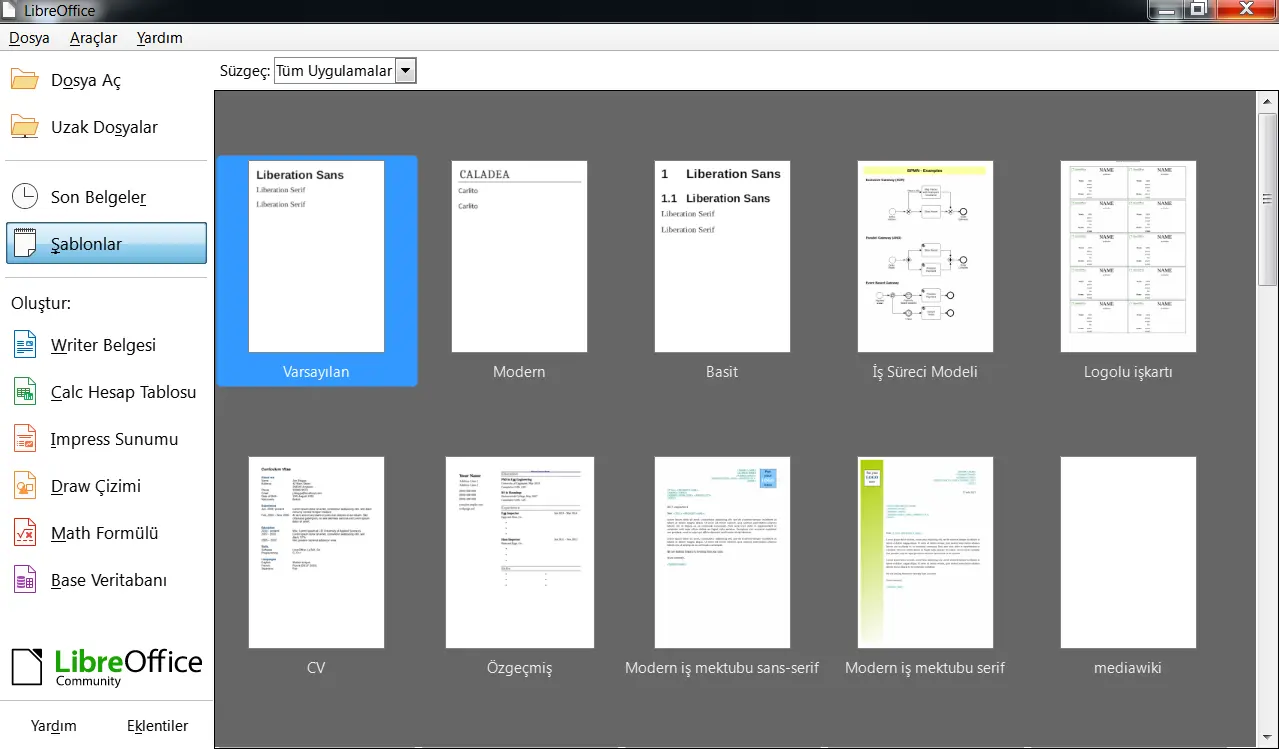The height and width of the screenshot is (749, 1279).
Task: Select the Logolu işkartı template thumbnail
Action: 1128,257
